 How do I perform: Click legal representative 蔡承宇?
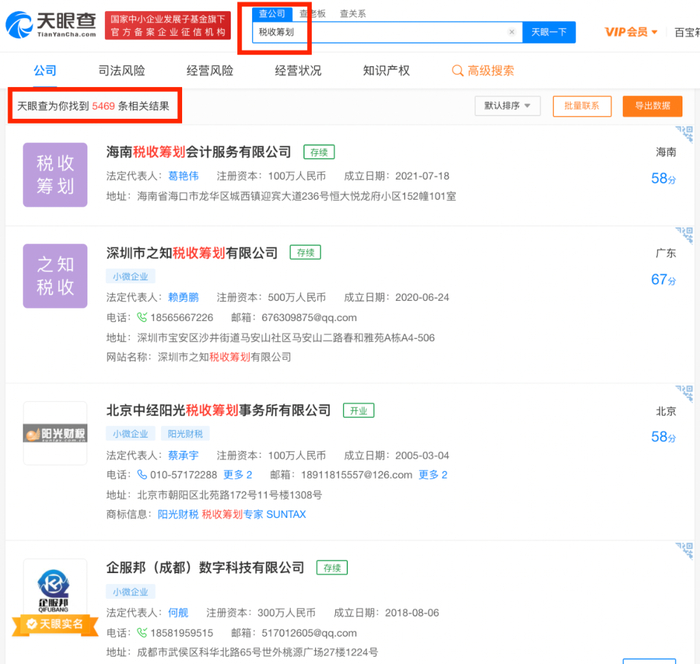(x=183, y=455)
